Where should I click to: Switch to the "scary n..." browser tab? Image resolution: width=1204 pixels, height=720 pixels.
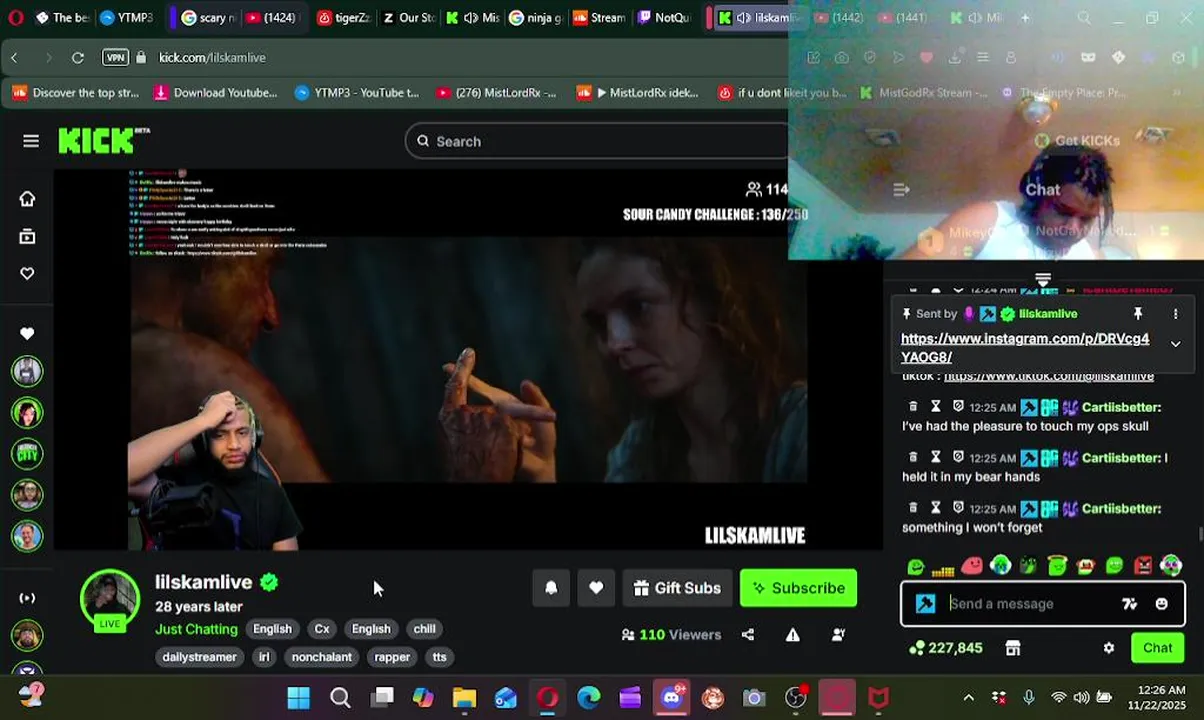[x=208, y=18]
